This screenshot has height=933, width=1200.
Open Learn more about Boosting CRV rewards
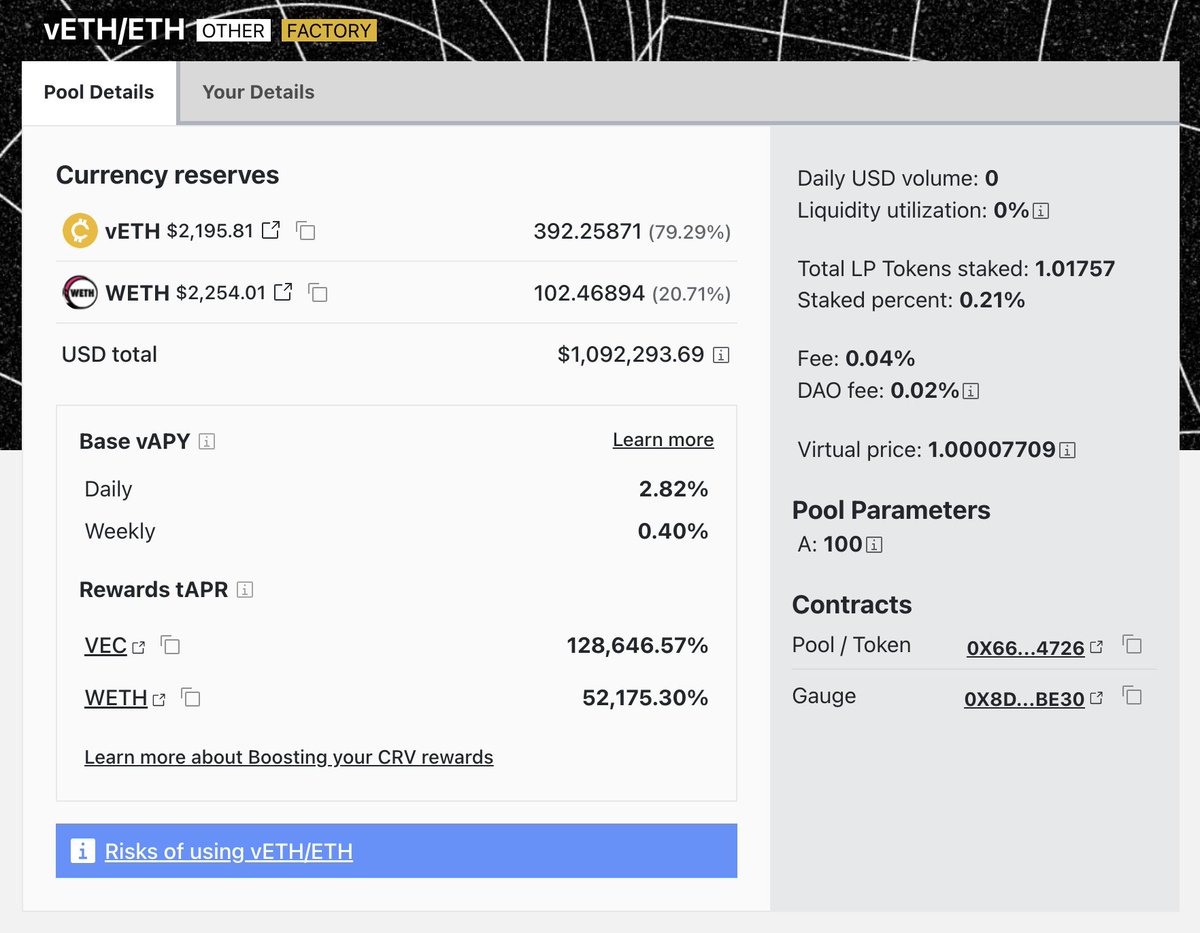(x=289, y=757)
